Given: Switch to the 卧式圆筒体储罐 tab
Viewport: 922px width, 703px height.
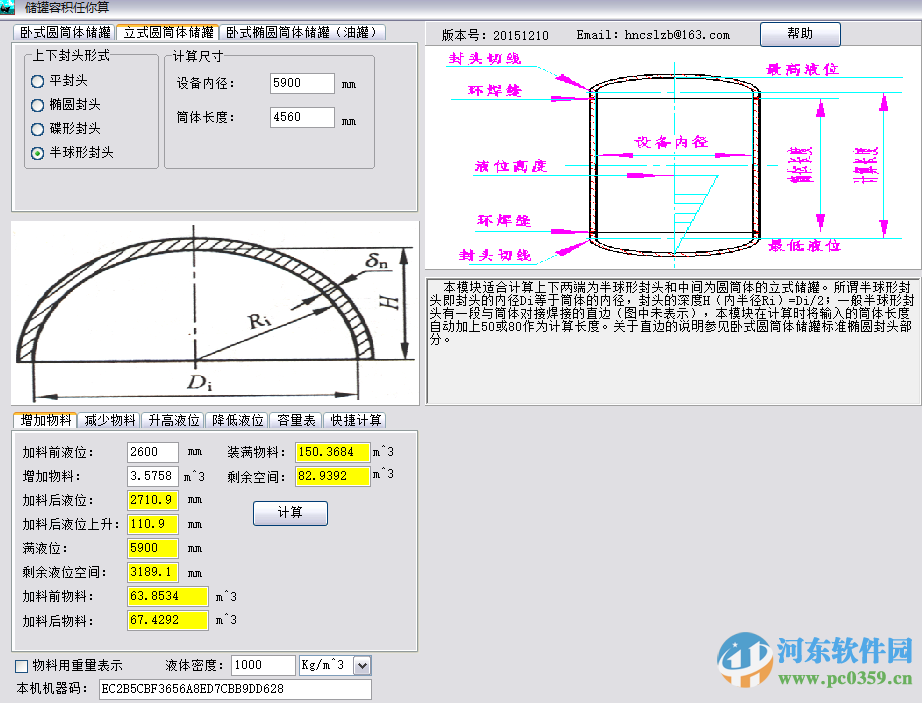Looking at the screenshot, I should point(65,31).
